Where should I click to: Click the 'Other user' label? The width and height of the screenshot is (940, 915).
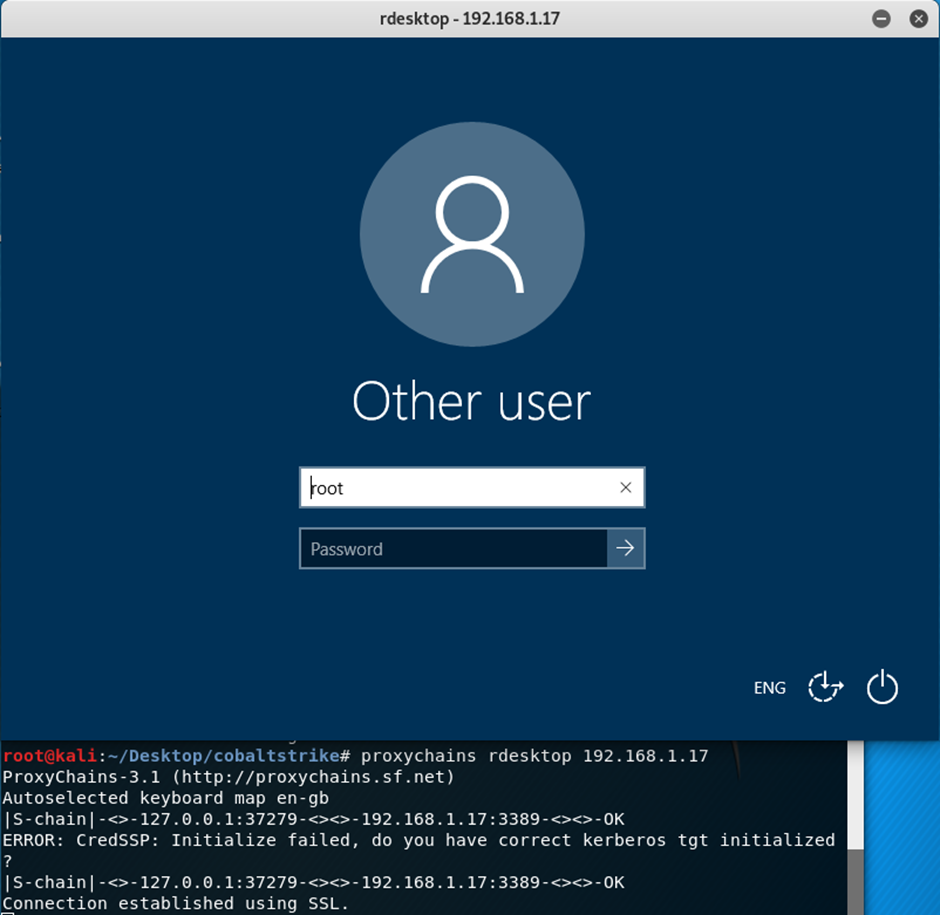click(x=472, y=402)
